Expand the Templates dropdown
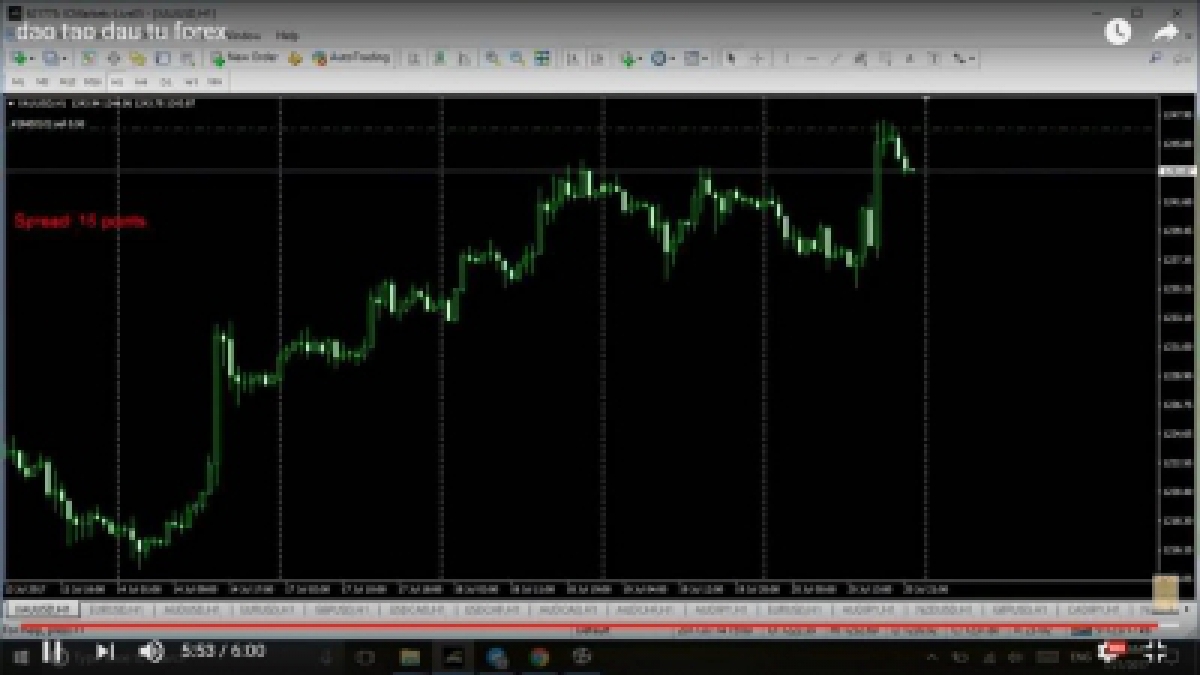Image resolution: width=1200 pixels, height=675 pixels. (706, 59)
